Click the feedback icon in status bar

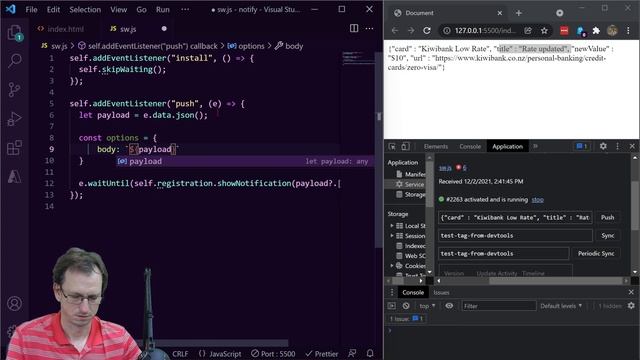pos(352,353)
